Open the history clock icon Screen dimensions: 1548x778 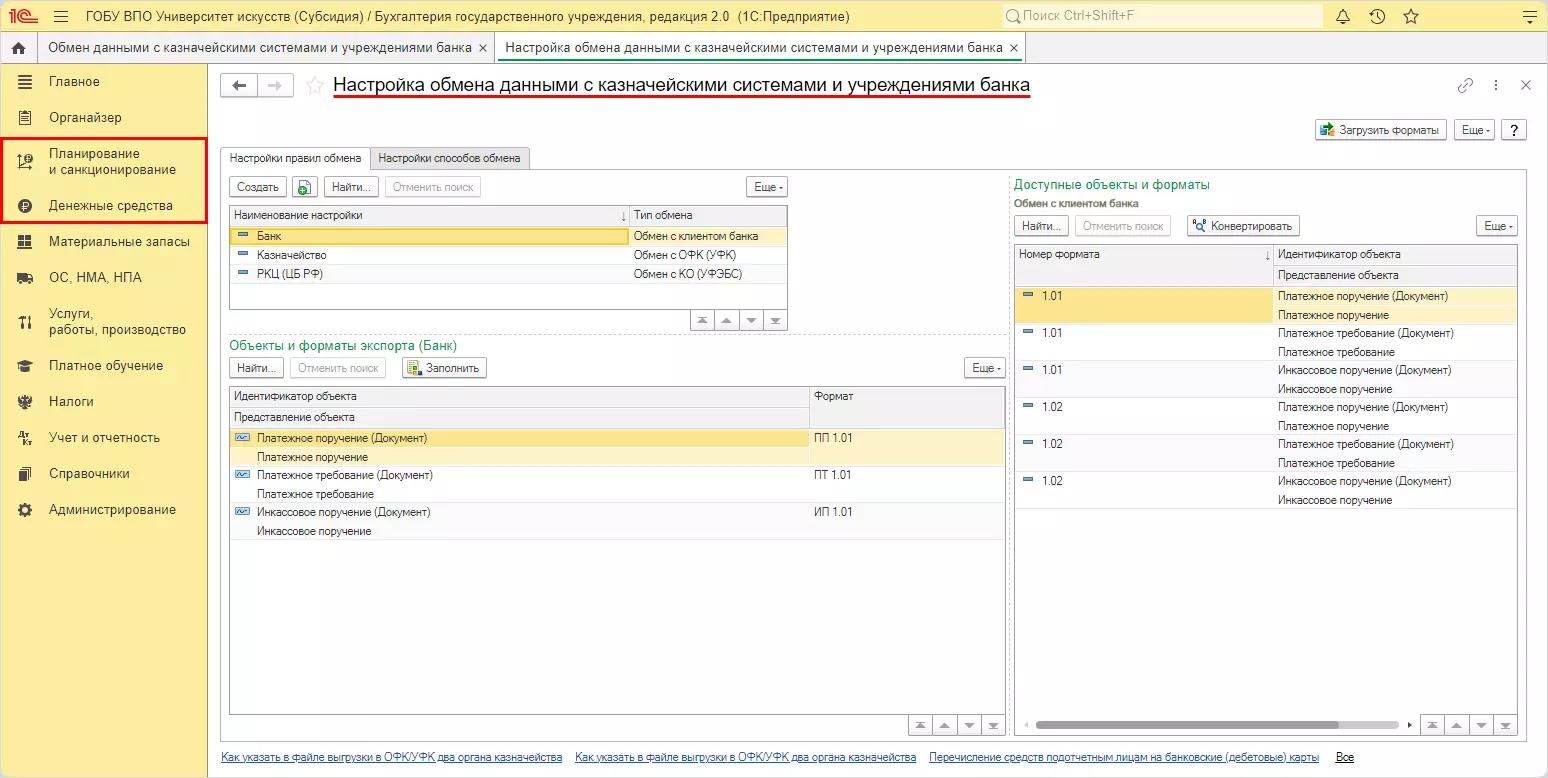(1377, 17)
